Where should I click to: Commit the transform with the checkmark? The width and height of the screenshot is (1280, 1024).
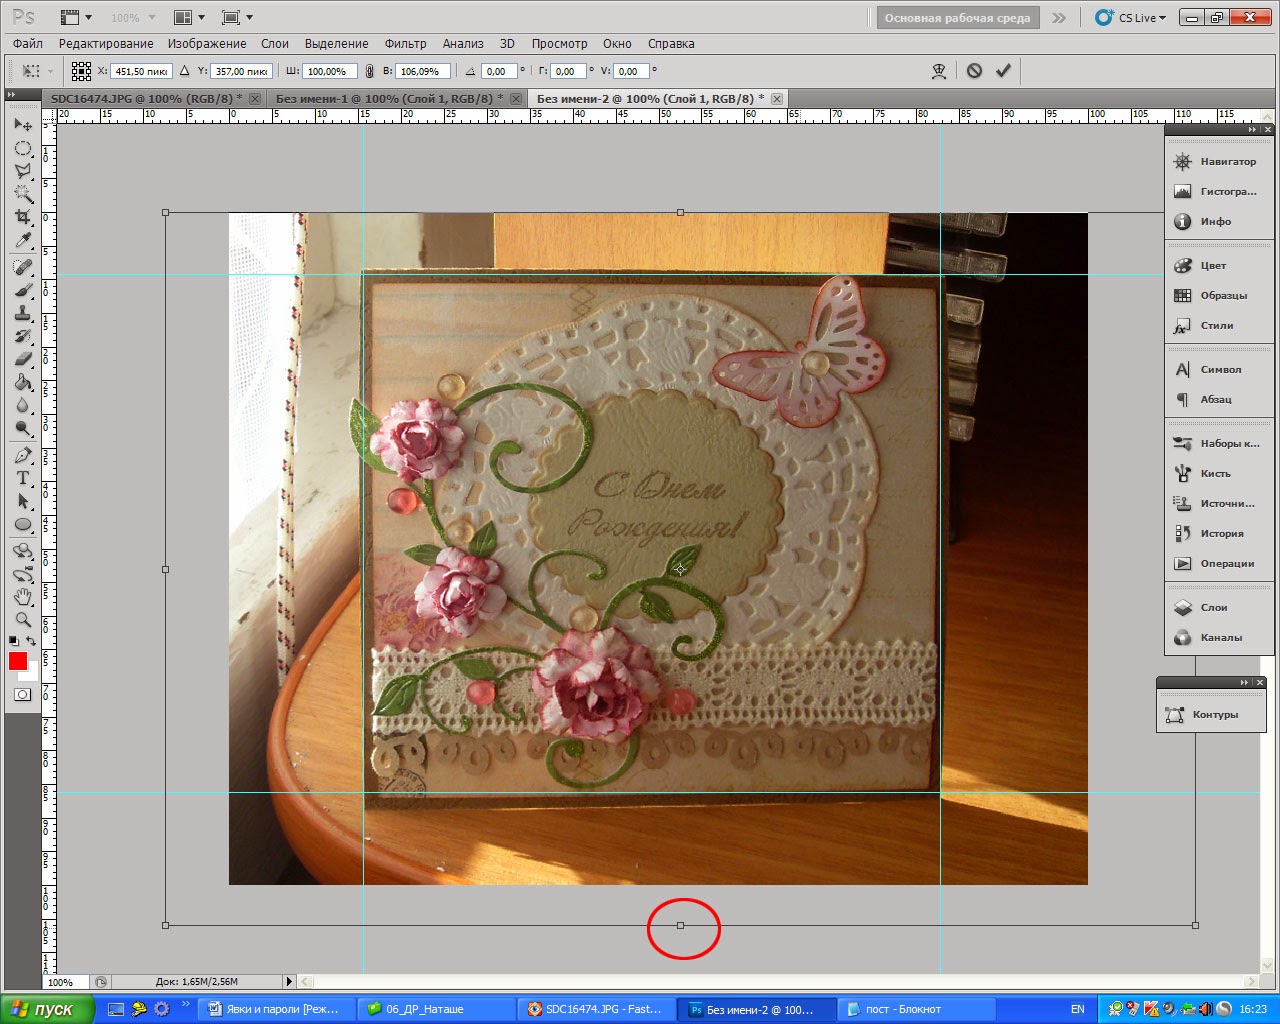1003,70
